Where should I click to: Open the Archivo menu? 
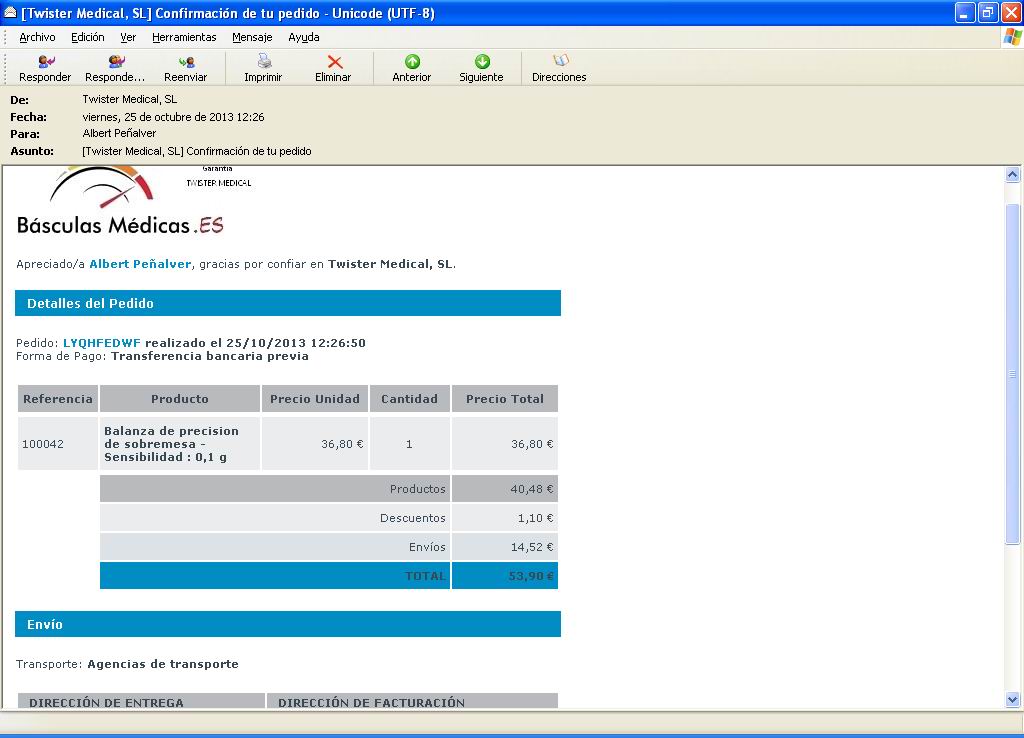(37, 37)
